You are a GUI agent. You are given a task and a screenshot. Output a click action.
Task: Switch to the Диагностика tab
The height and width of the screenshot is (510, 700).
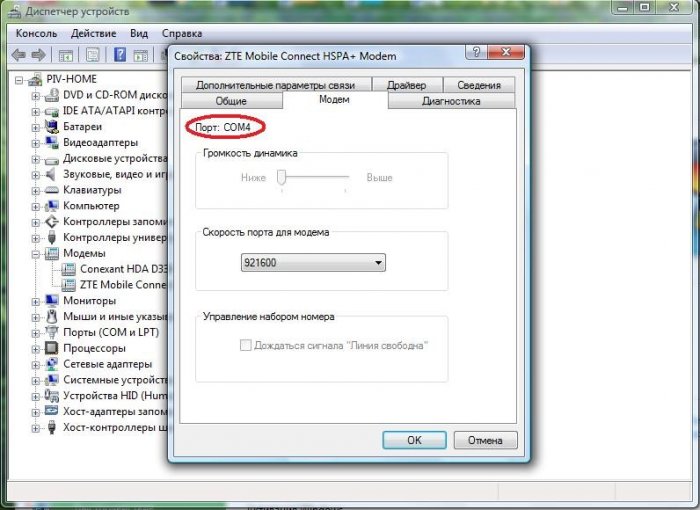pyautogui.click(x=450, y=101)
